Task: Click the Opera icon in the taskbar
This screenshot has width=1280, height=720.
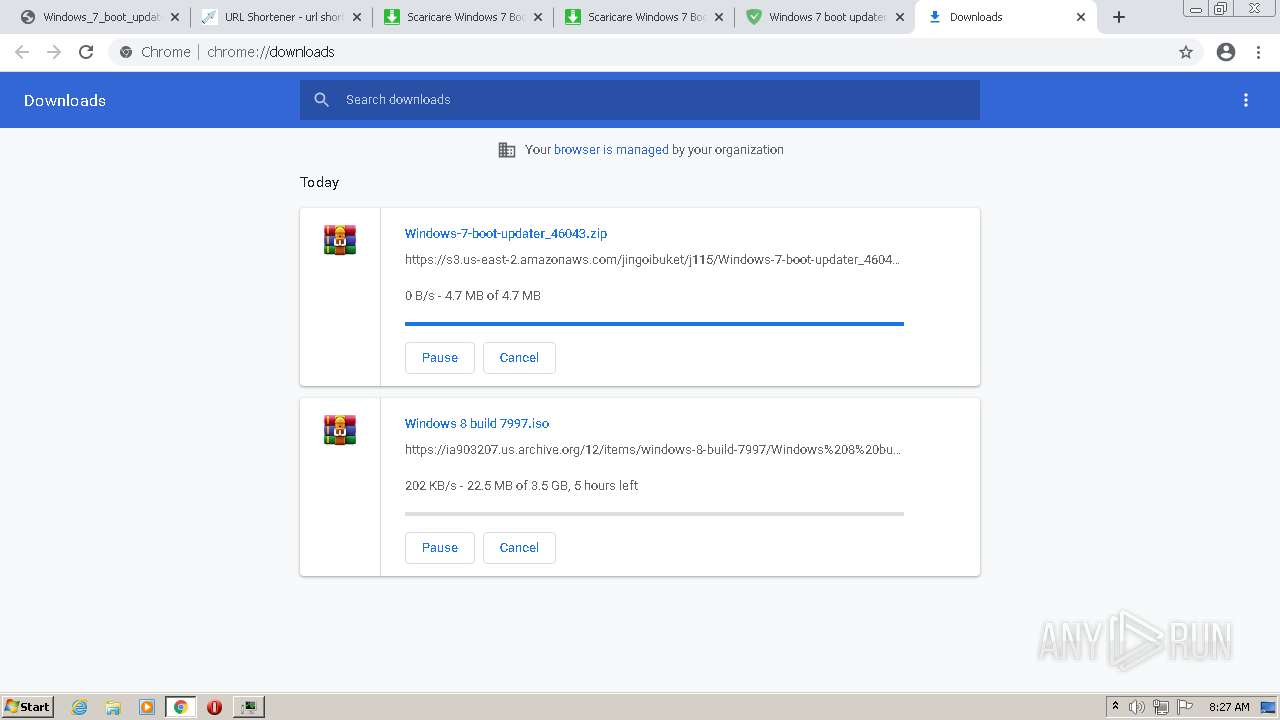Action: click(214, 707)
